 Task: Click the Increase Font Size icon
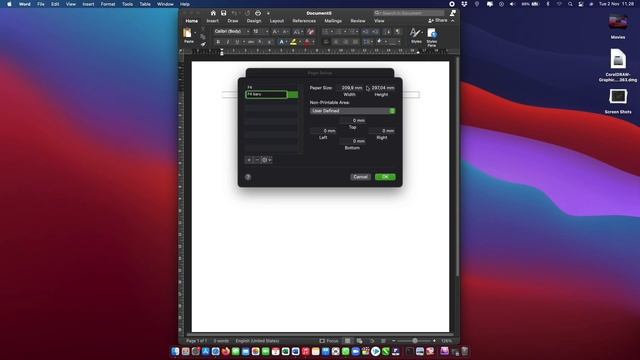(x=275, y=31)
